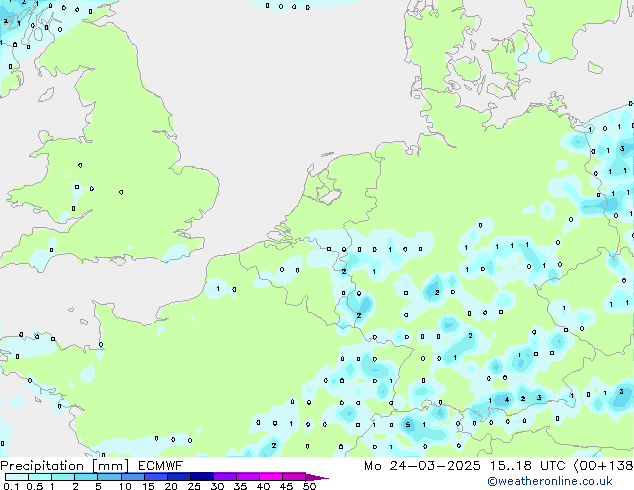This screenshot has width=634, height=490.
Task: Click the 20–25 mm dark blue swatch
Action: pyautogui.click(x=178, y=477)
